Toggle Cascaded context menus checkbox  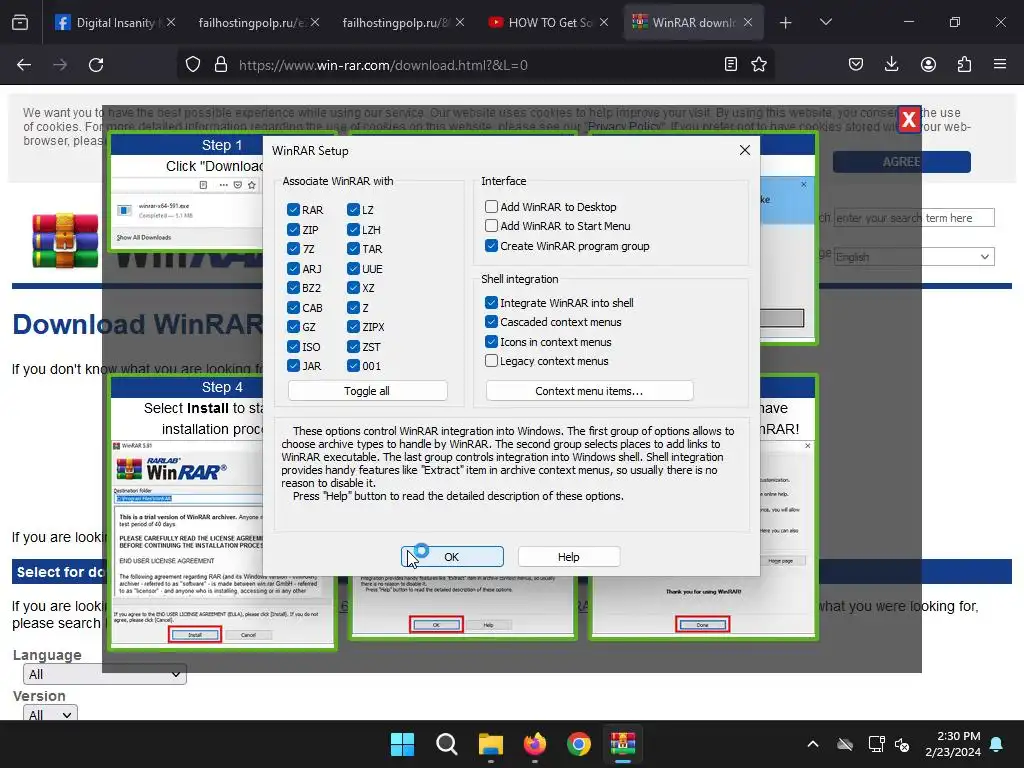tap(491, 322)
